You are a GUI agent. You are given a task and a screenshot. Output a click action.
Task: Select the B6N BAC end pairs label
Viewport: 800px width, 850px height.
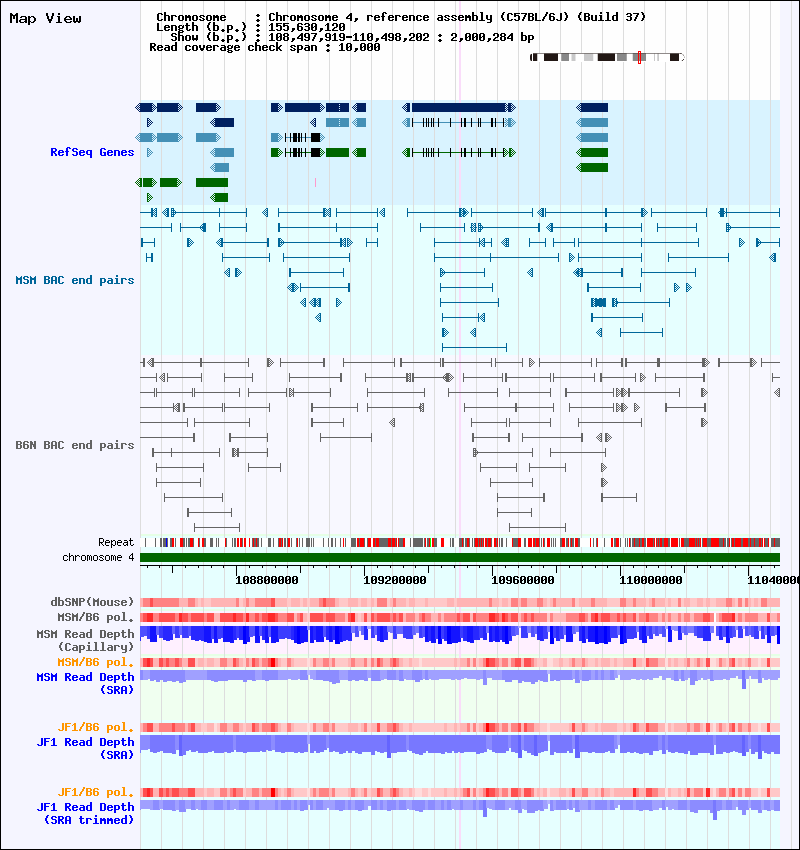point(75,445)
